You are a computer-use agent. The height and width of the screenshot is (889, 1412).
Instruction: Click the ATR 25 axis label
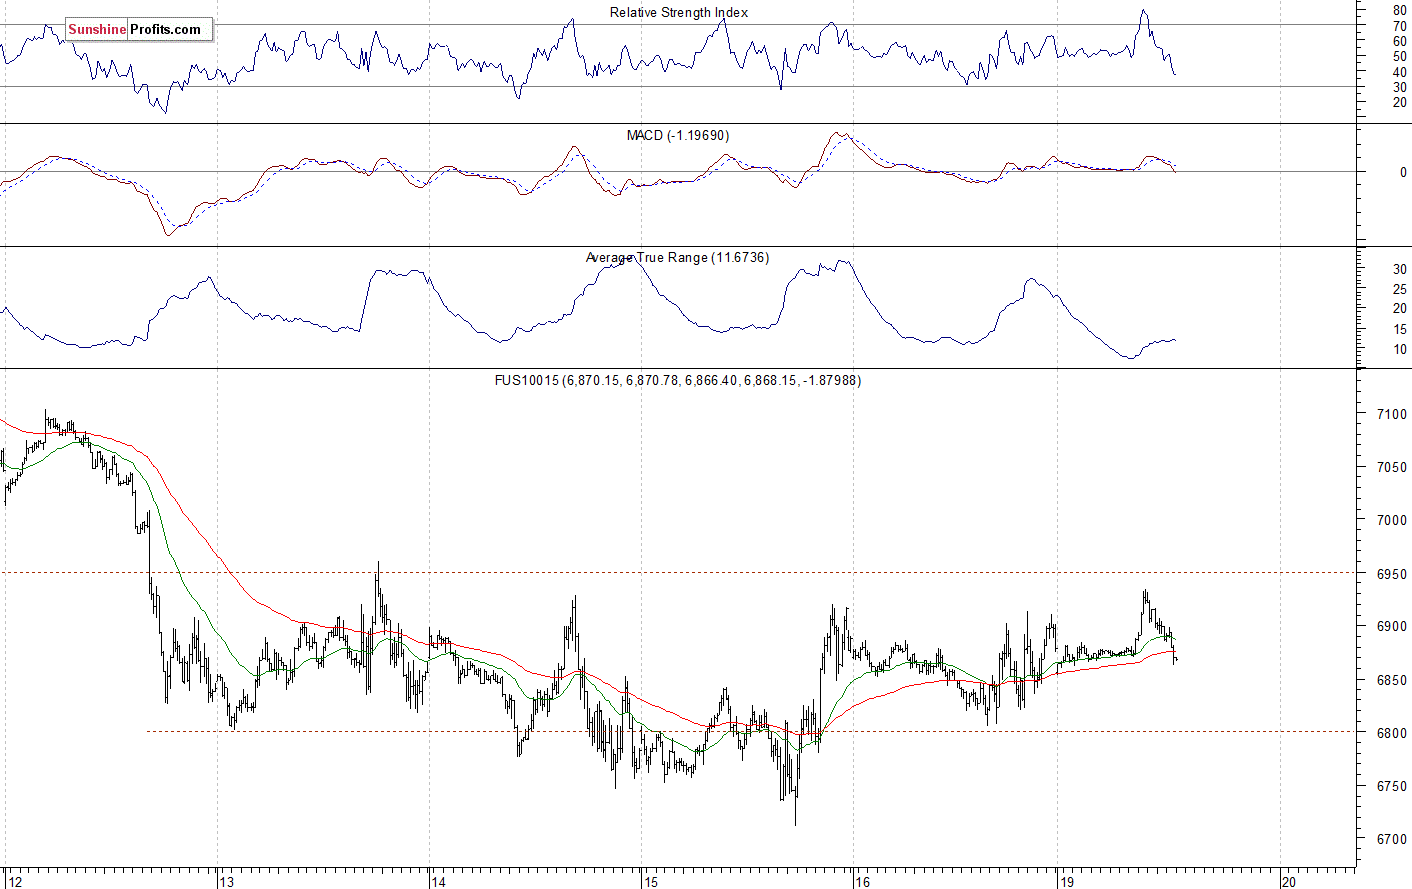pyautogui.click(x=1400, y=289)
